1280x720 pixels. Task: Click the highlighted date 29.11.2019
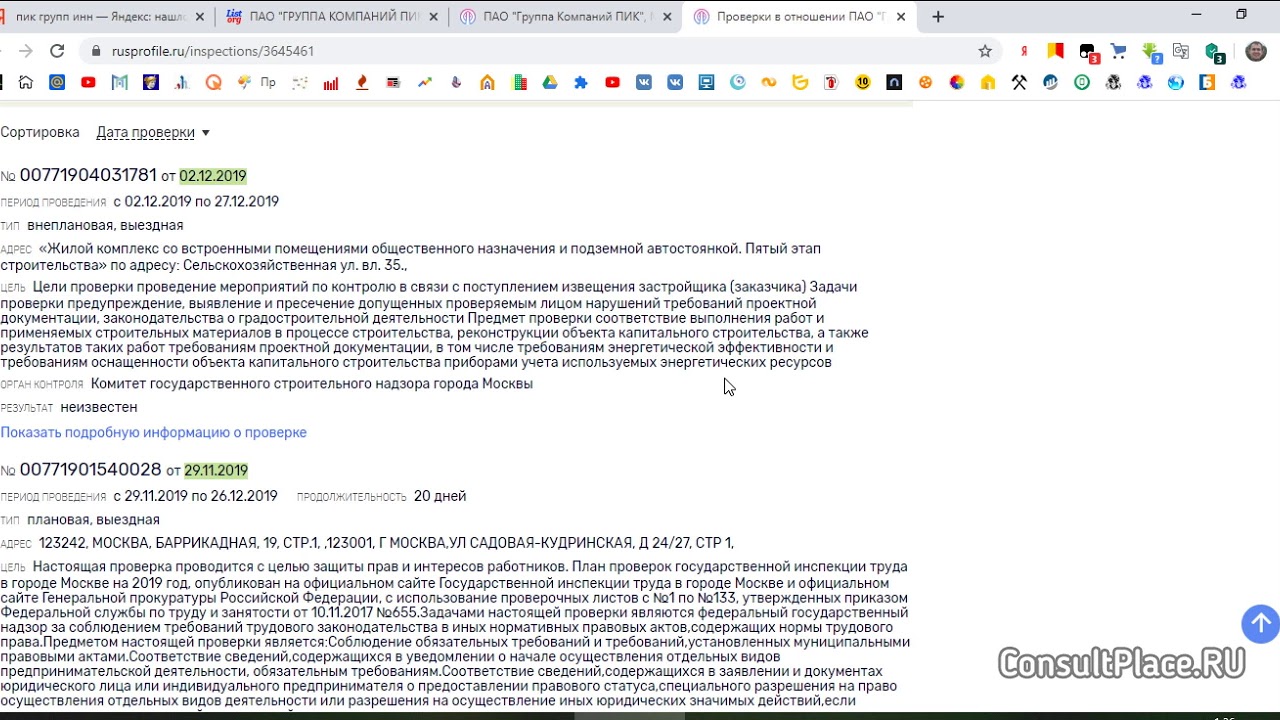(216, 470)
